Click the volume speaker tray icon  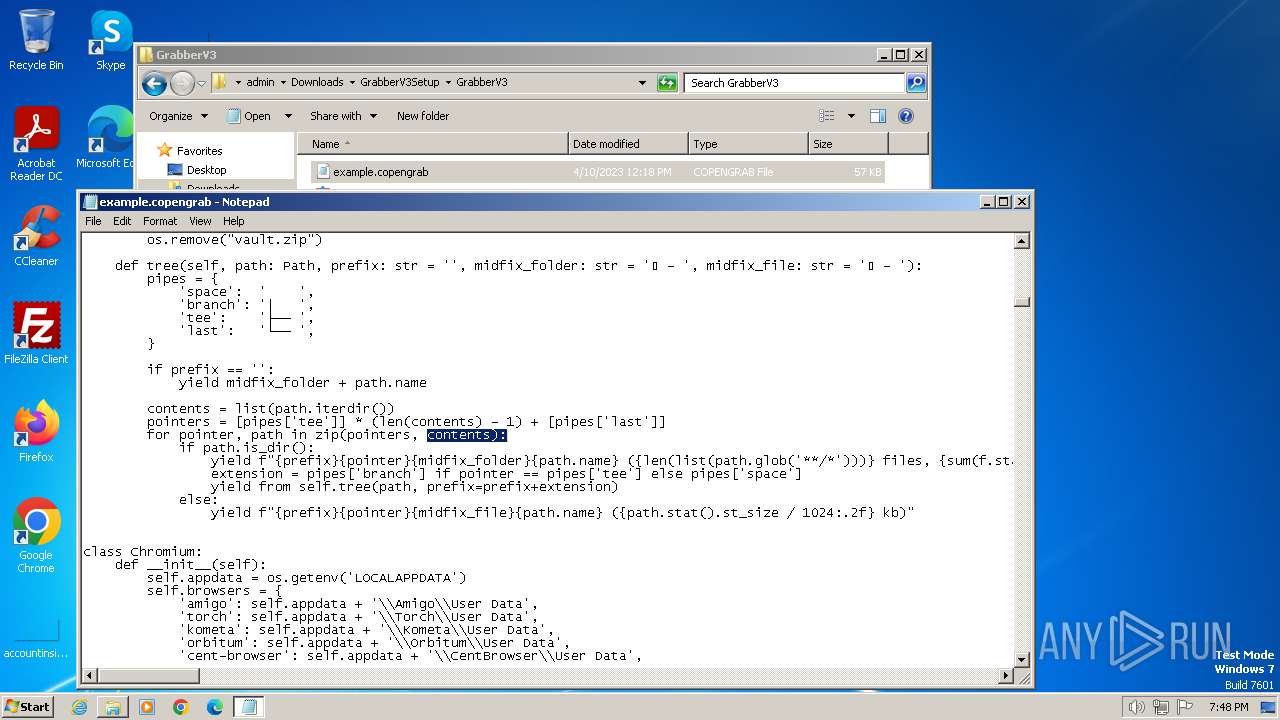1137,707
